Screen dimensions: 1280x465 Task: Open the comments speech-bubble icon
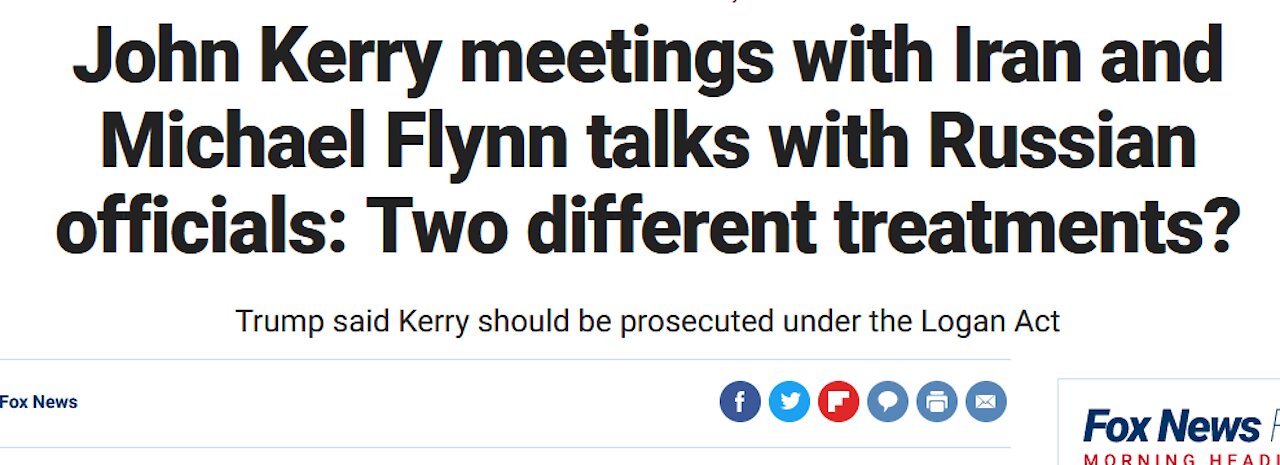[887, 402]
